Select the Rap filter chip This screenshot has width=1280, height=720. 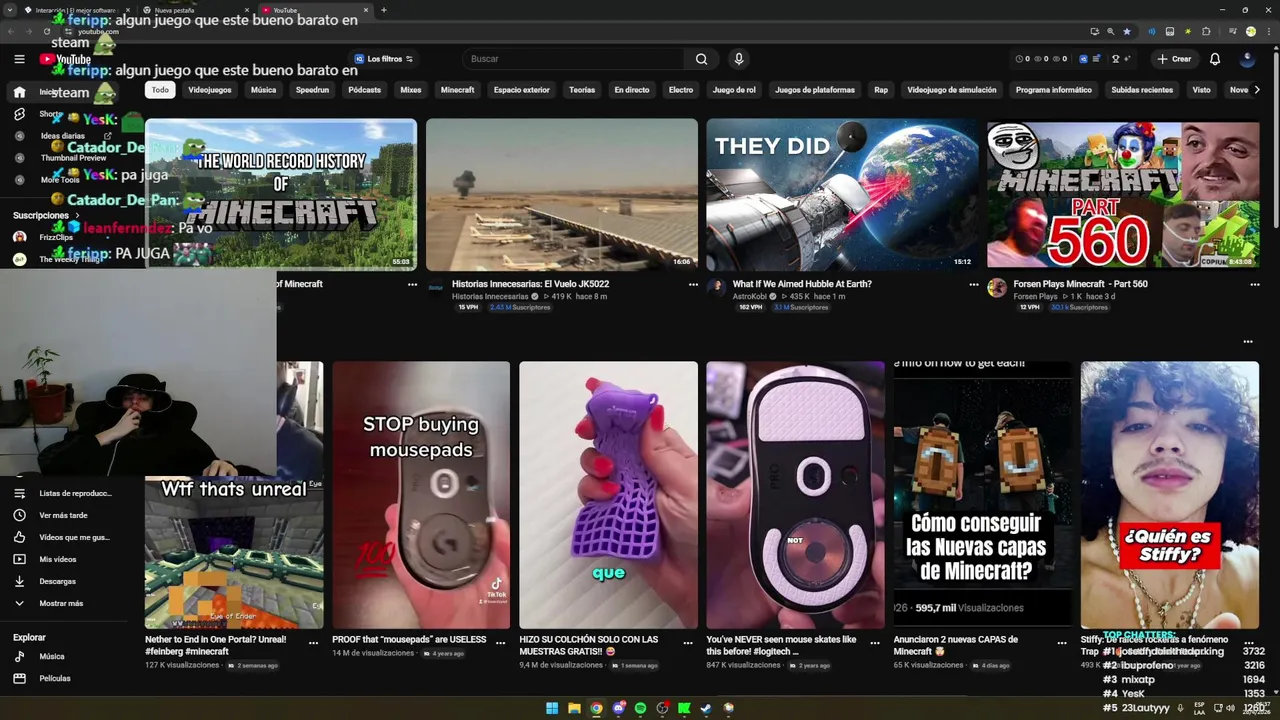(x=881, y=90)
